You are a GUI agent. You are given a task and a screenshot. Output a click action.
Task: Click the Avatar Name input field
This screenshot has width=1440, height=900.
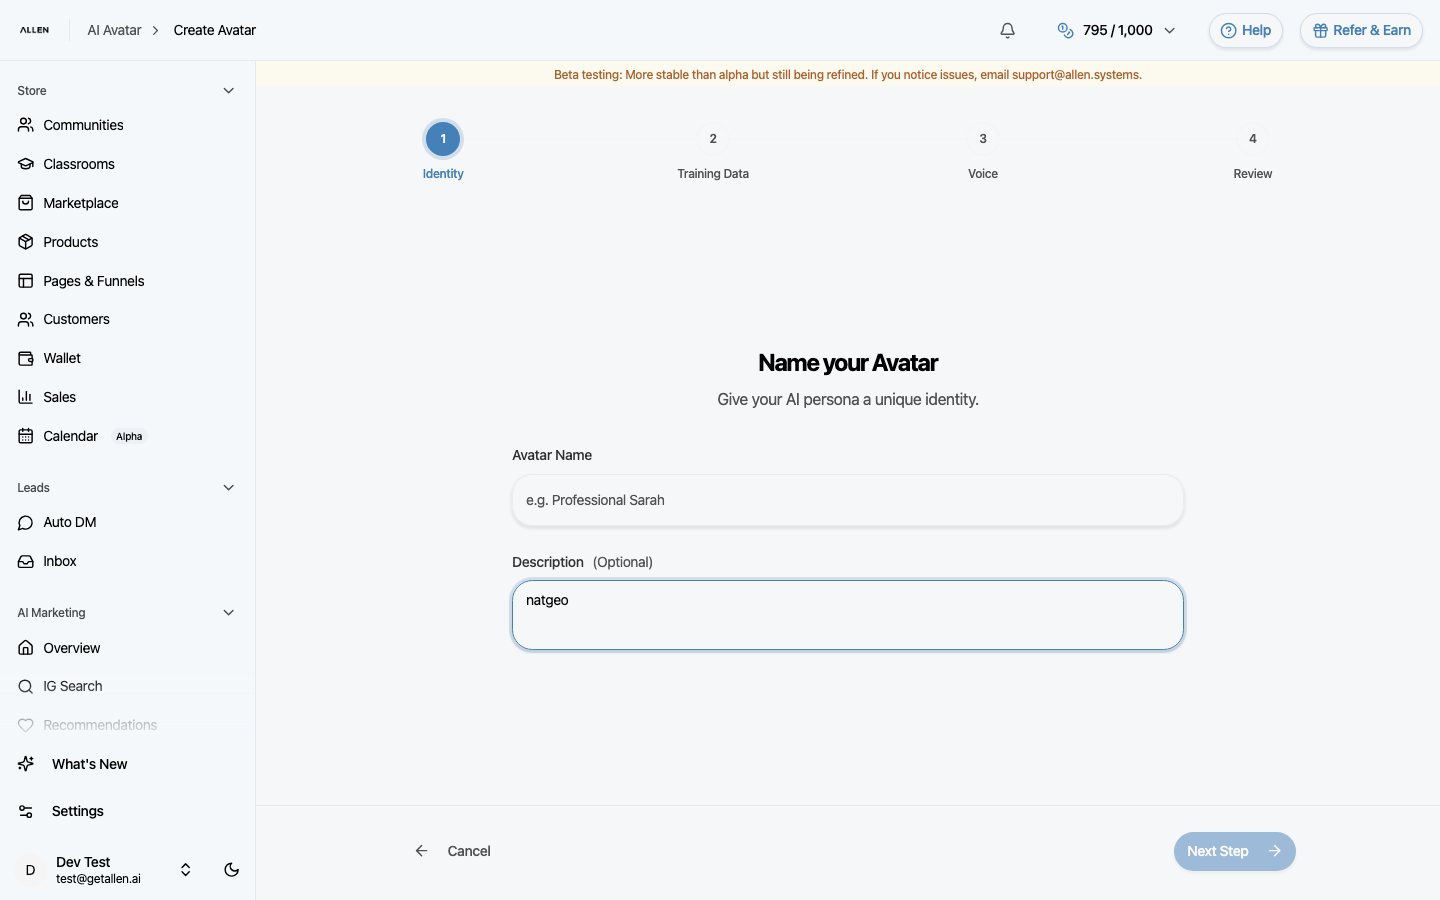847,500
